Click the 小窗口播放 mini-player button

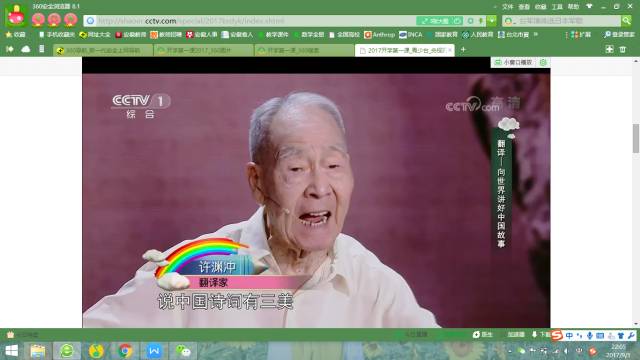[x=514, y=62]
